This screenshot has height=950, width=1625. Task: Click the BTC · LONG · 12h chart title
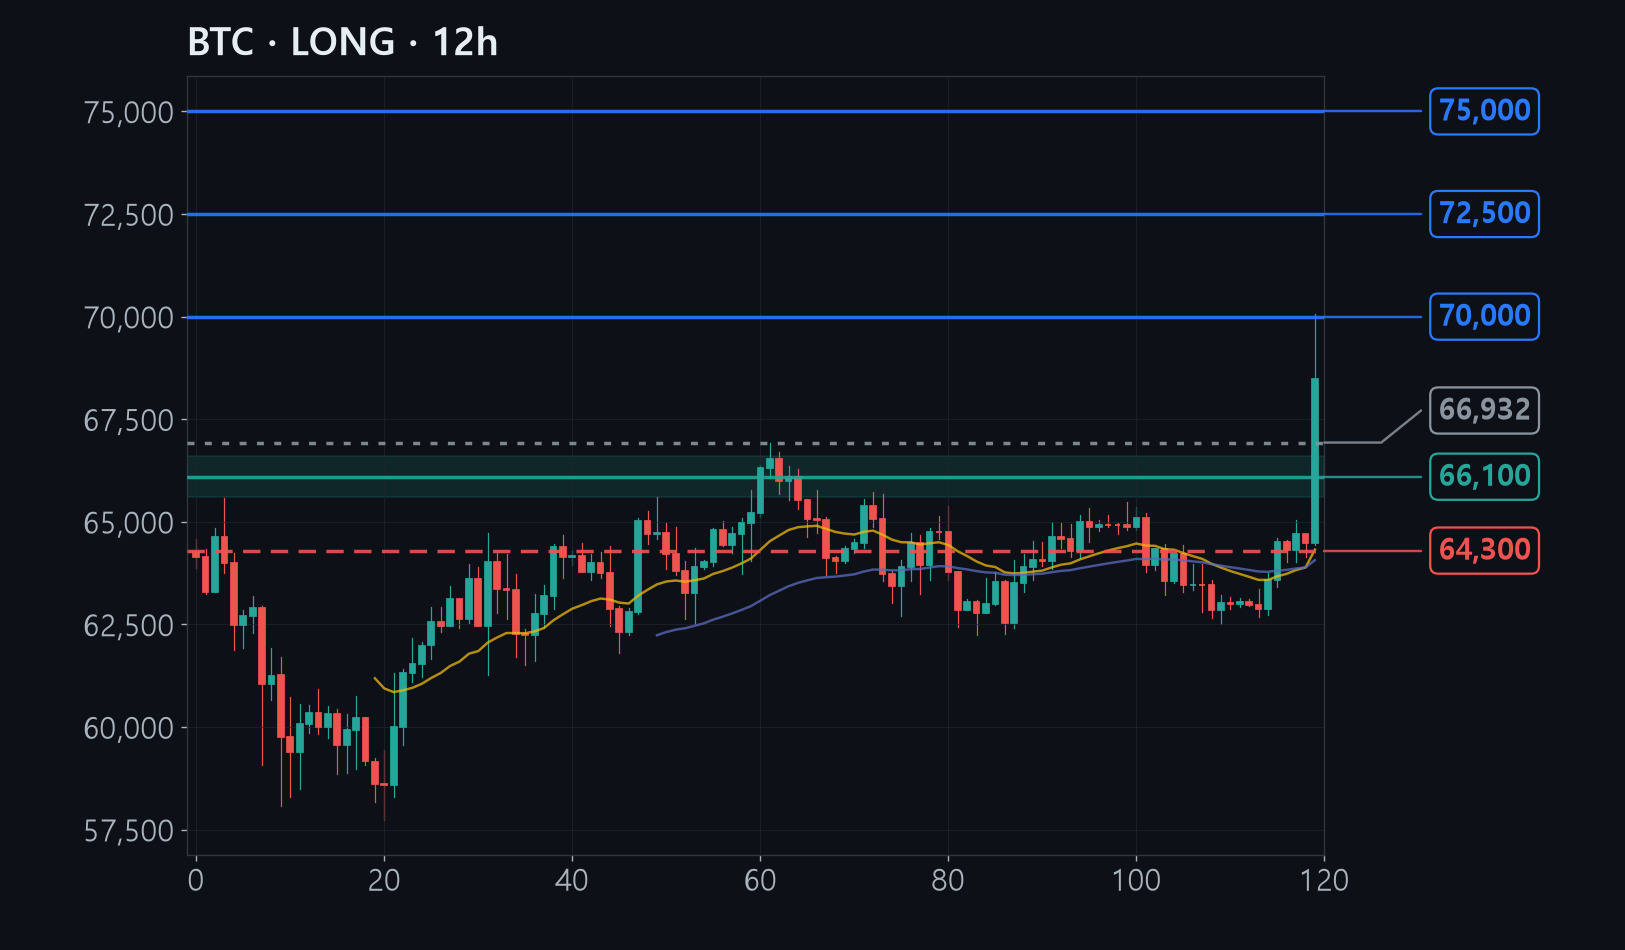(x=343, y=42)
